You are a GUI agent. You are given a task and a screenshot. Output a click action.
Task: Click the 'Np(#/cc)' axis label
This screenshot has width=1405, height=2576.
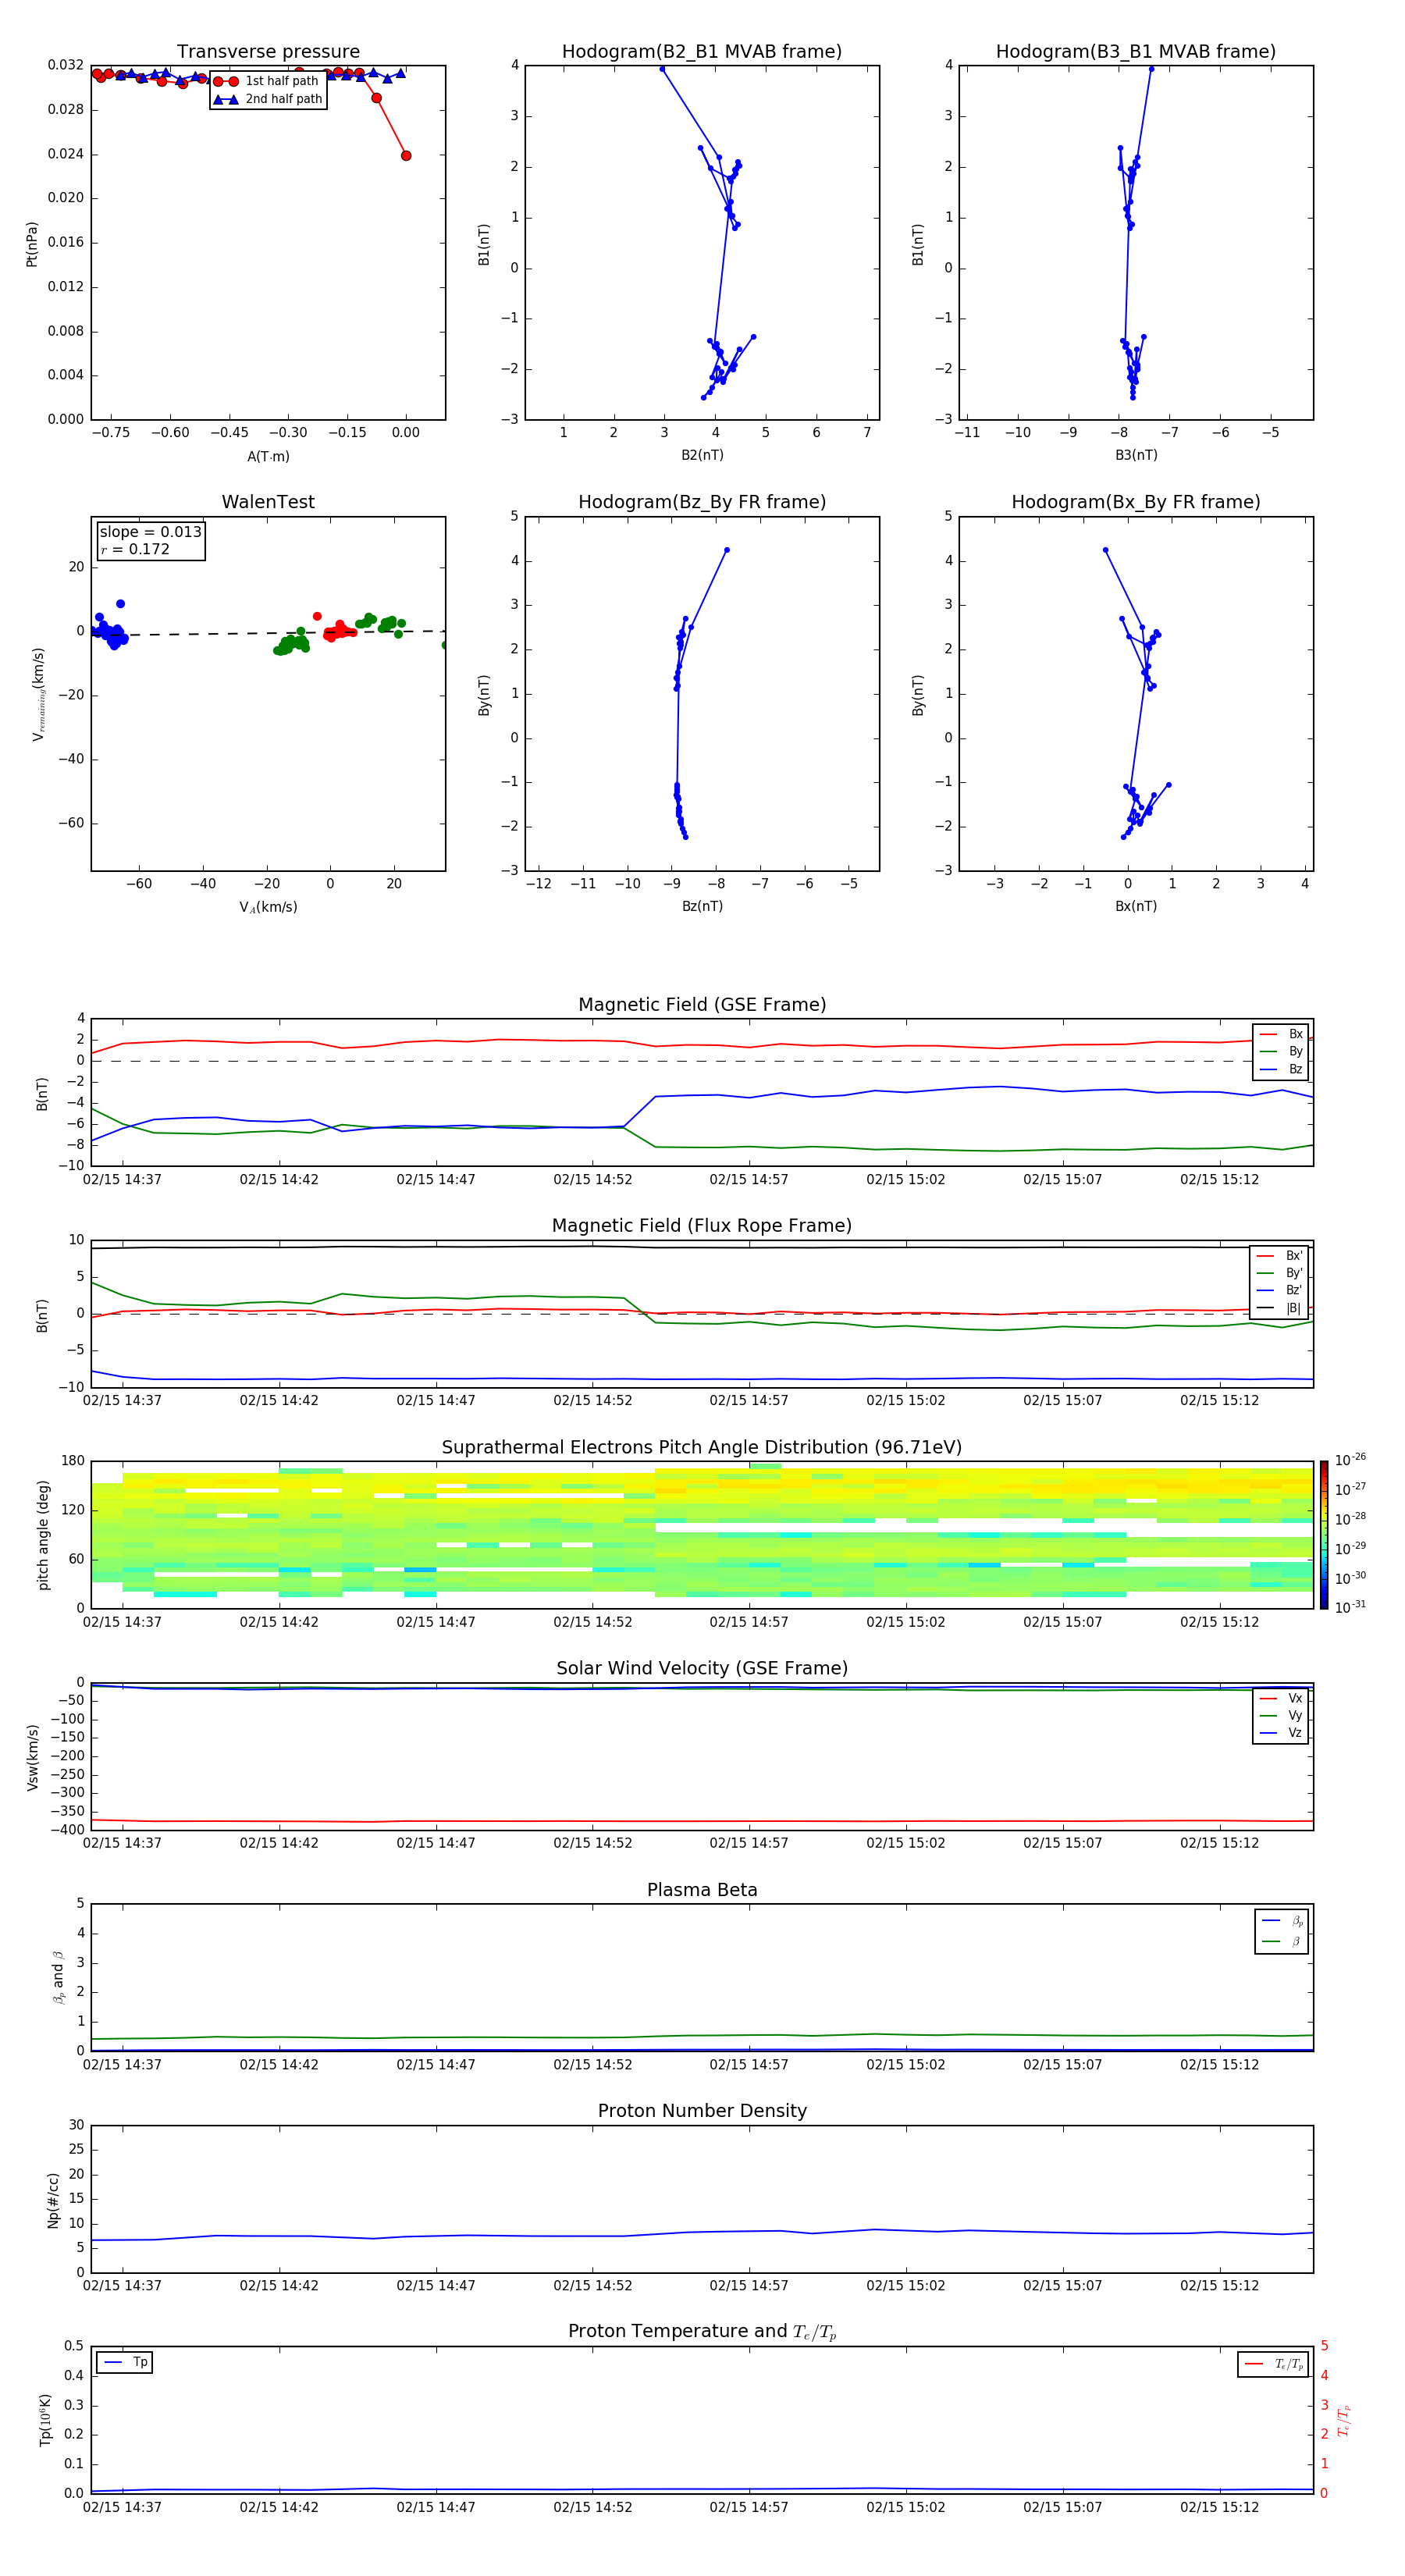(x=53, y=2200)
